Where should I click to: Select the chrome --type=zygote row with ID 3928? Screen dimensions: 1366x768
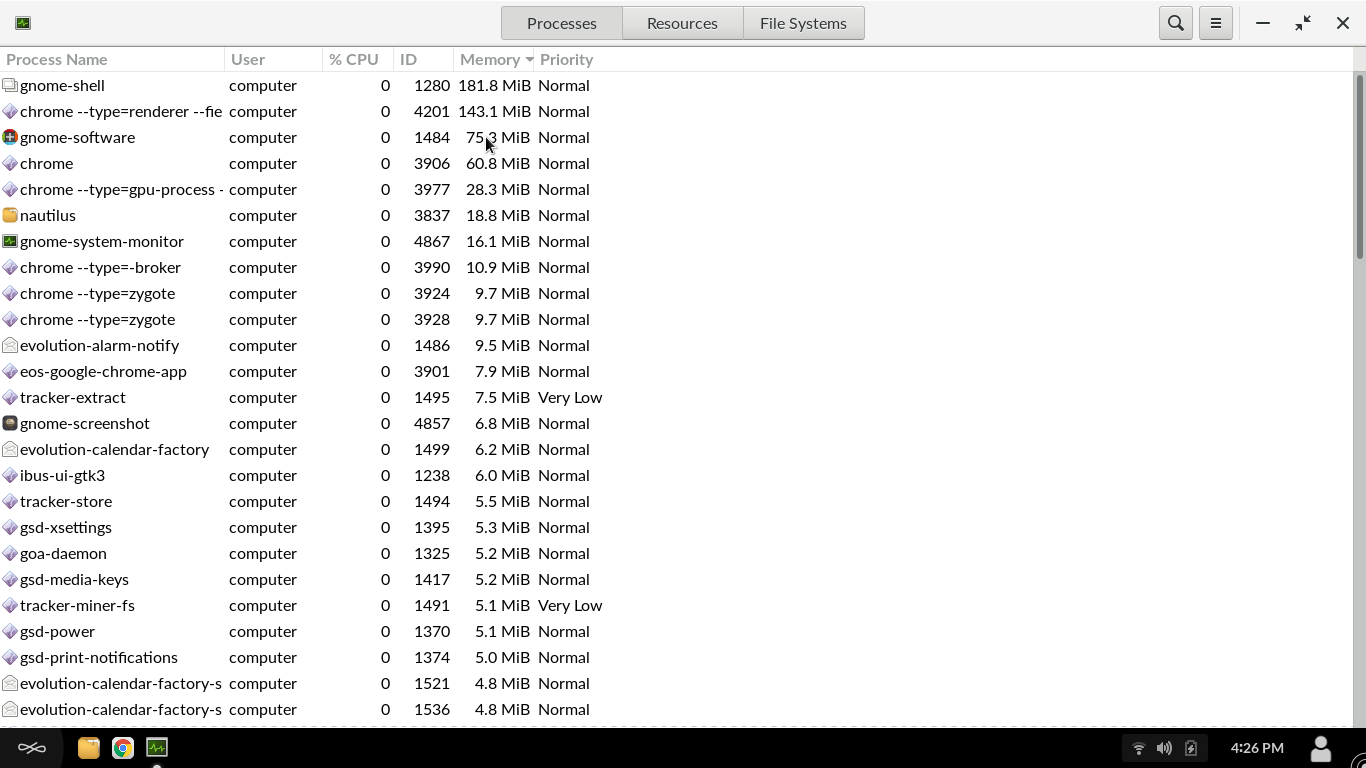click(677, 319)
